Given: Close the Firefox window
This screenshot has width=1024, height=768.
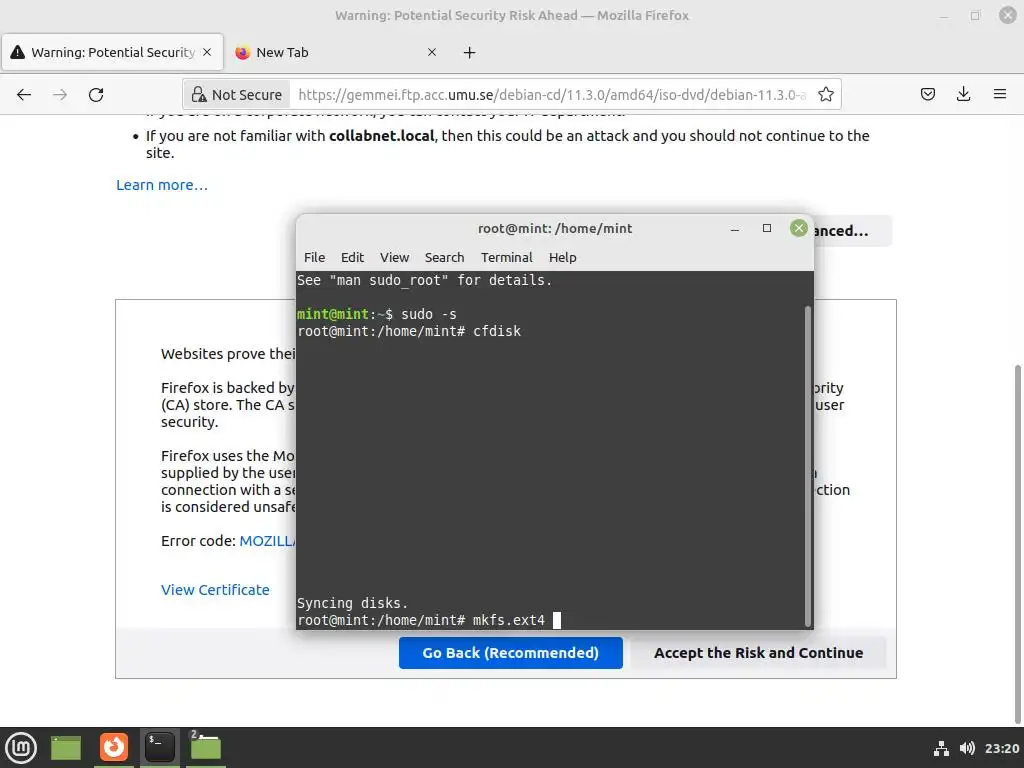Looking at the screenshot, I should click(1008, 15).
